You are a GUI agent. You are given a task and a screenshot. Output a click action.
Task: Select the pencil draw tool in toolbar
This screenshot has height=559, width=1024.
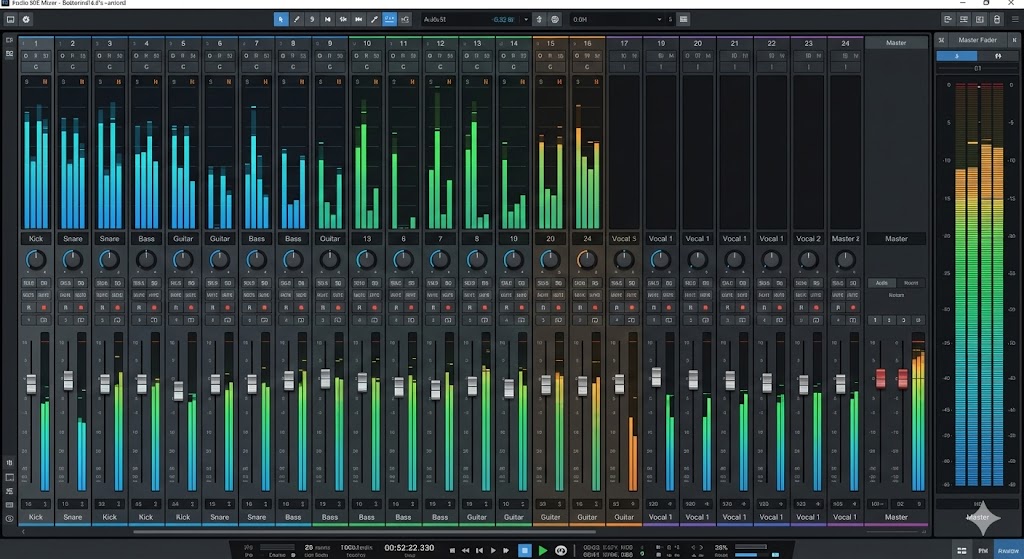[297, 19]
